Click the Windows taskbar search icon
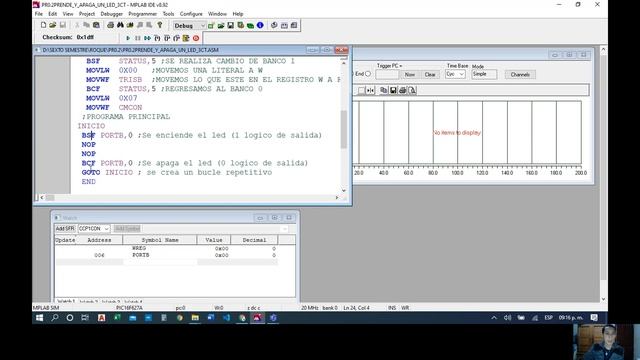The width and height of the screenshot is (640, 360). 55,318
